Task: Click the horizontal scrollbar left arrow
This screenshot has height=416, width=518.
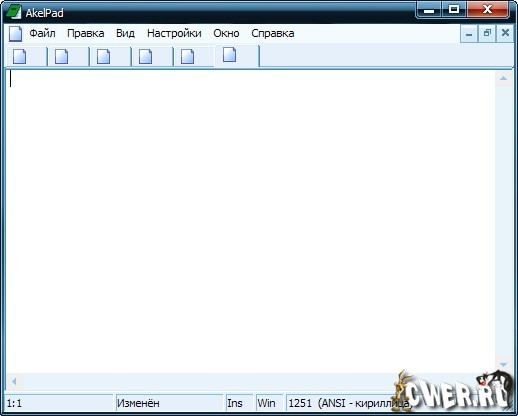Action: (14, 381)
